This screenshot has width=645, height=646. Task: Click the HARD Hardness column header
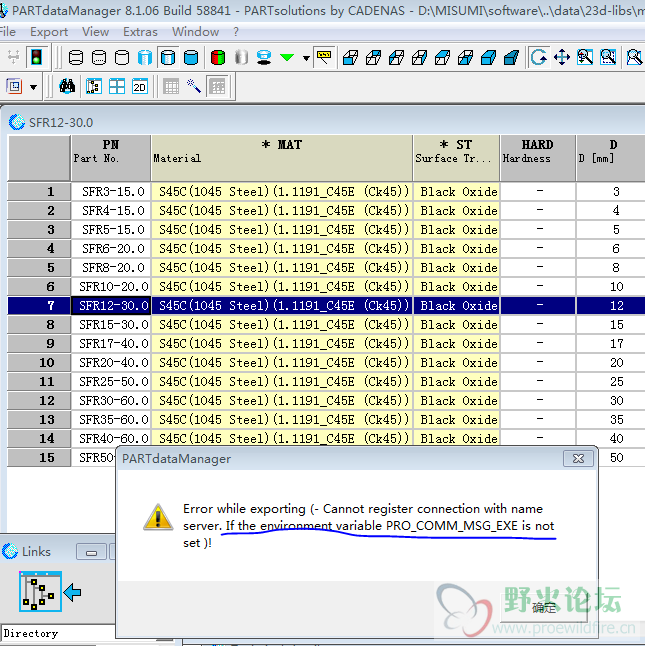[538, 158]
